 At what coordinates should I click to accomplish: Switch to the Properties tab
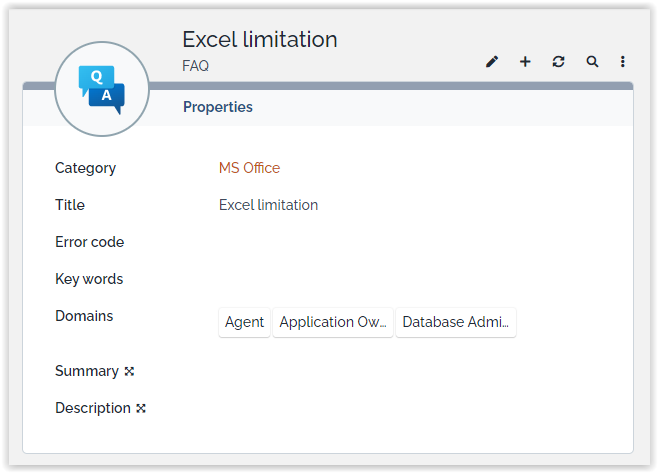pos(217,107)
